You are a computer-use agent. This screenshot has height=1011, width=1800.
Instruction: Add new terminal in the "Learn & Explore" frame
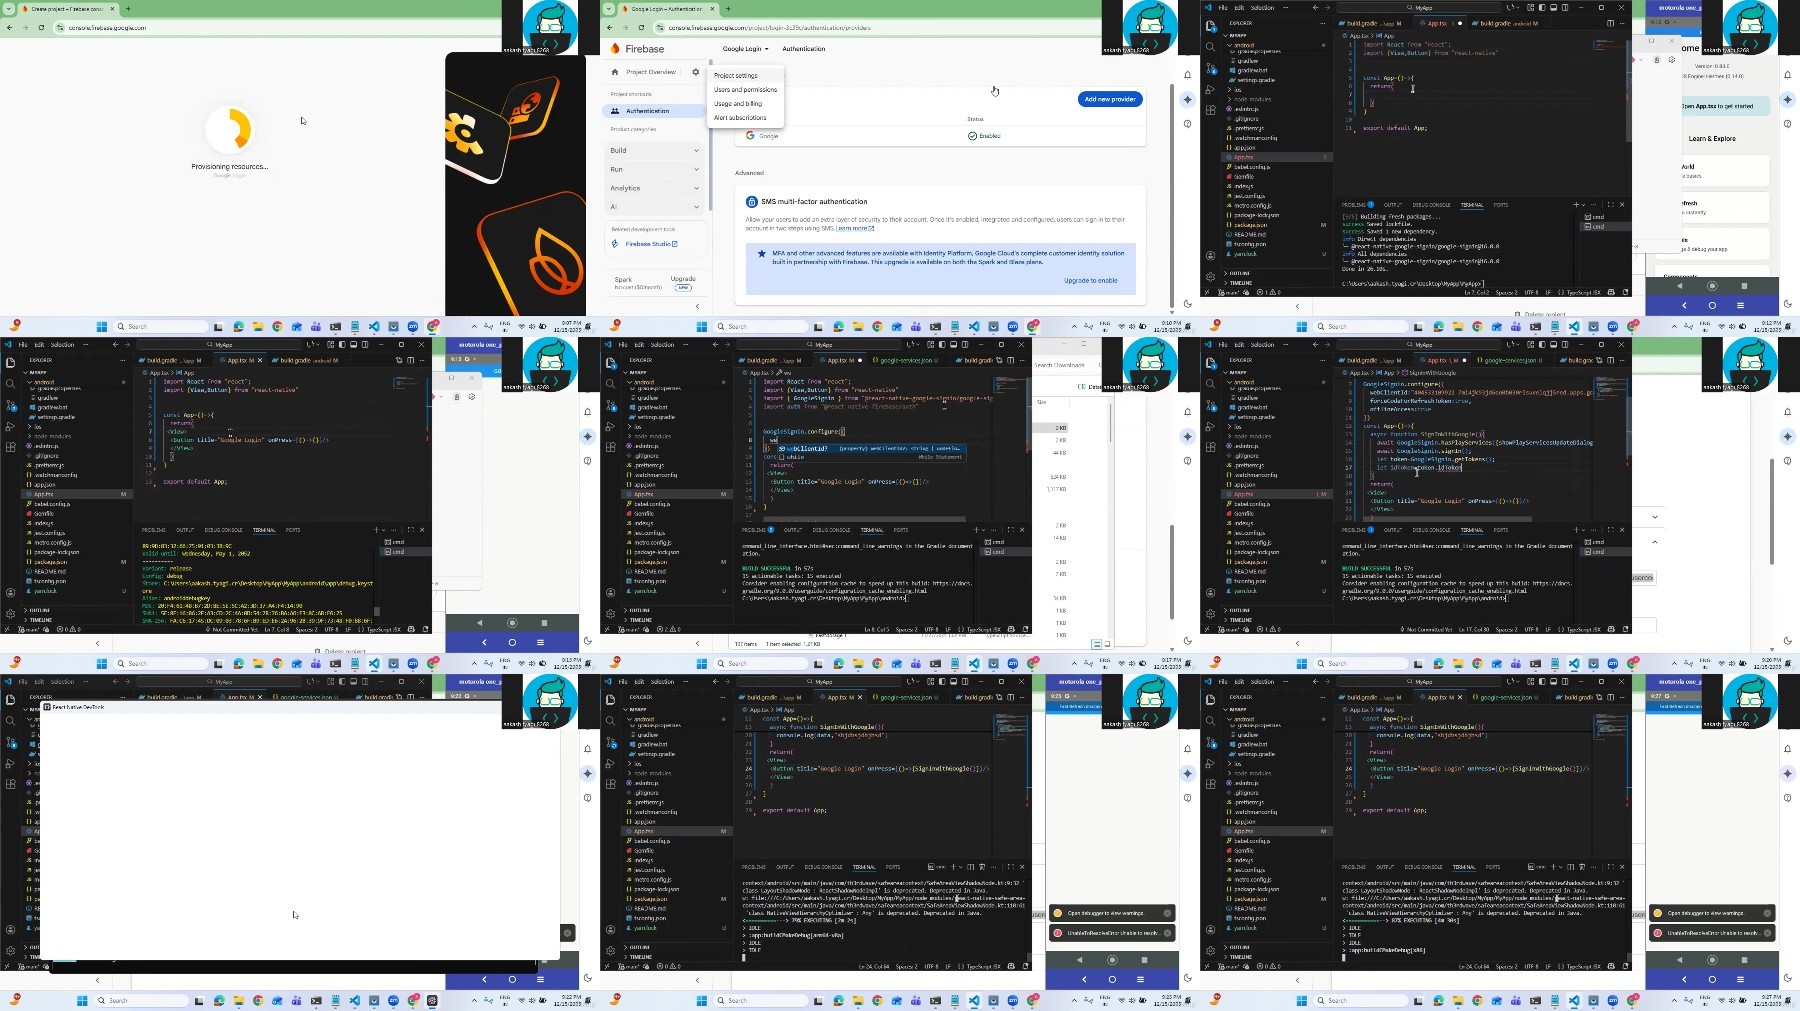pyautogui.click(x=1576, y=205)
